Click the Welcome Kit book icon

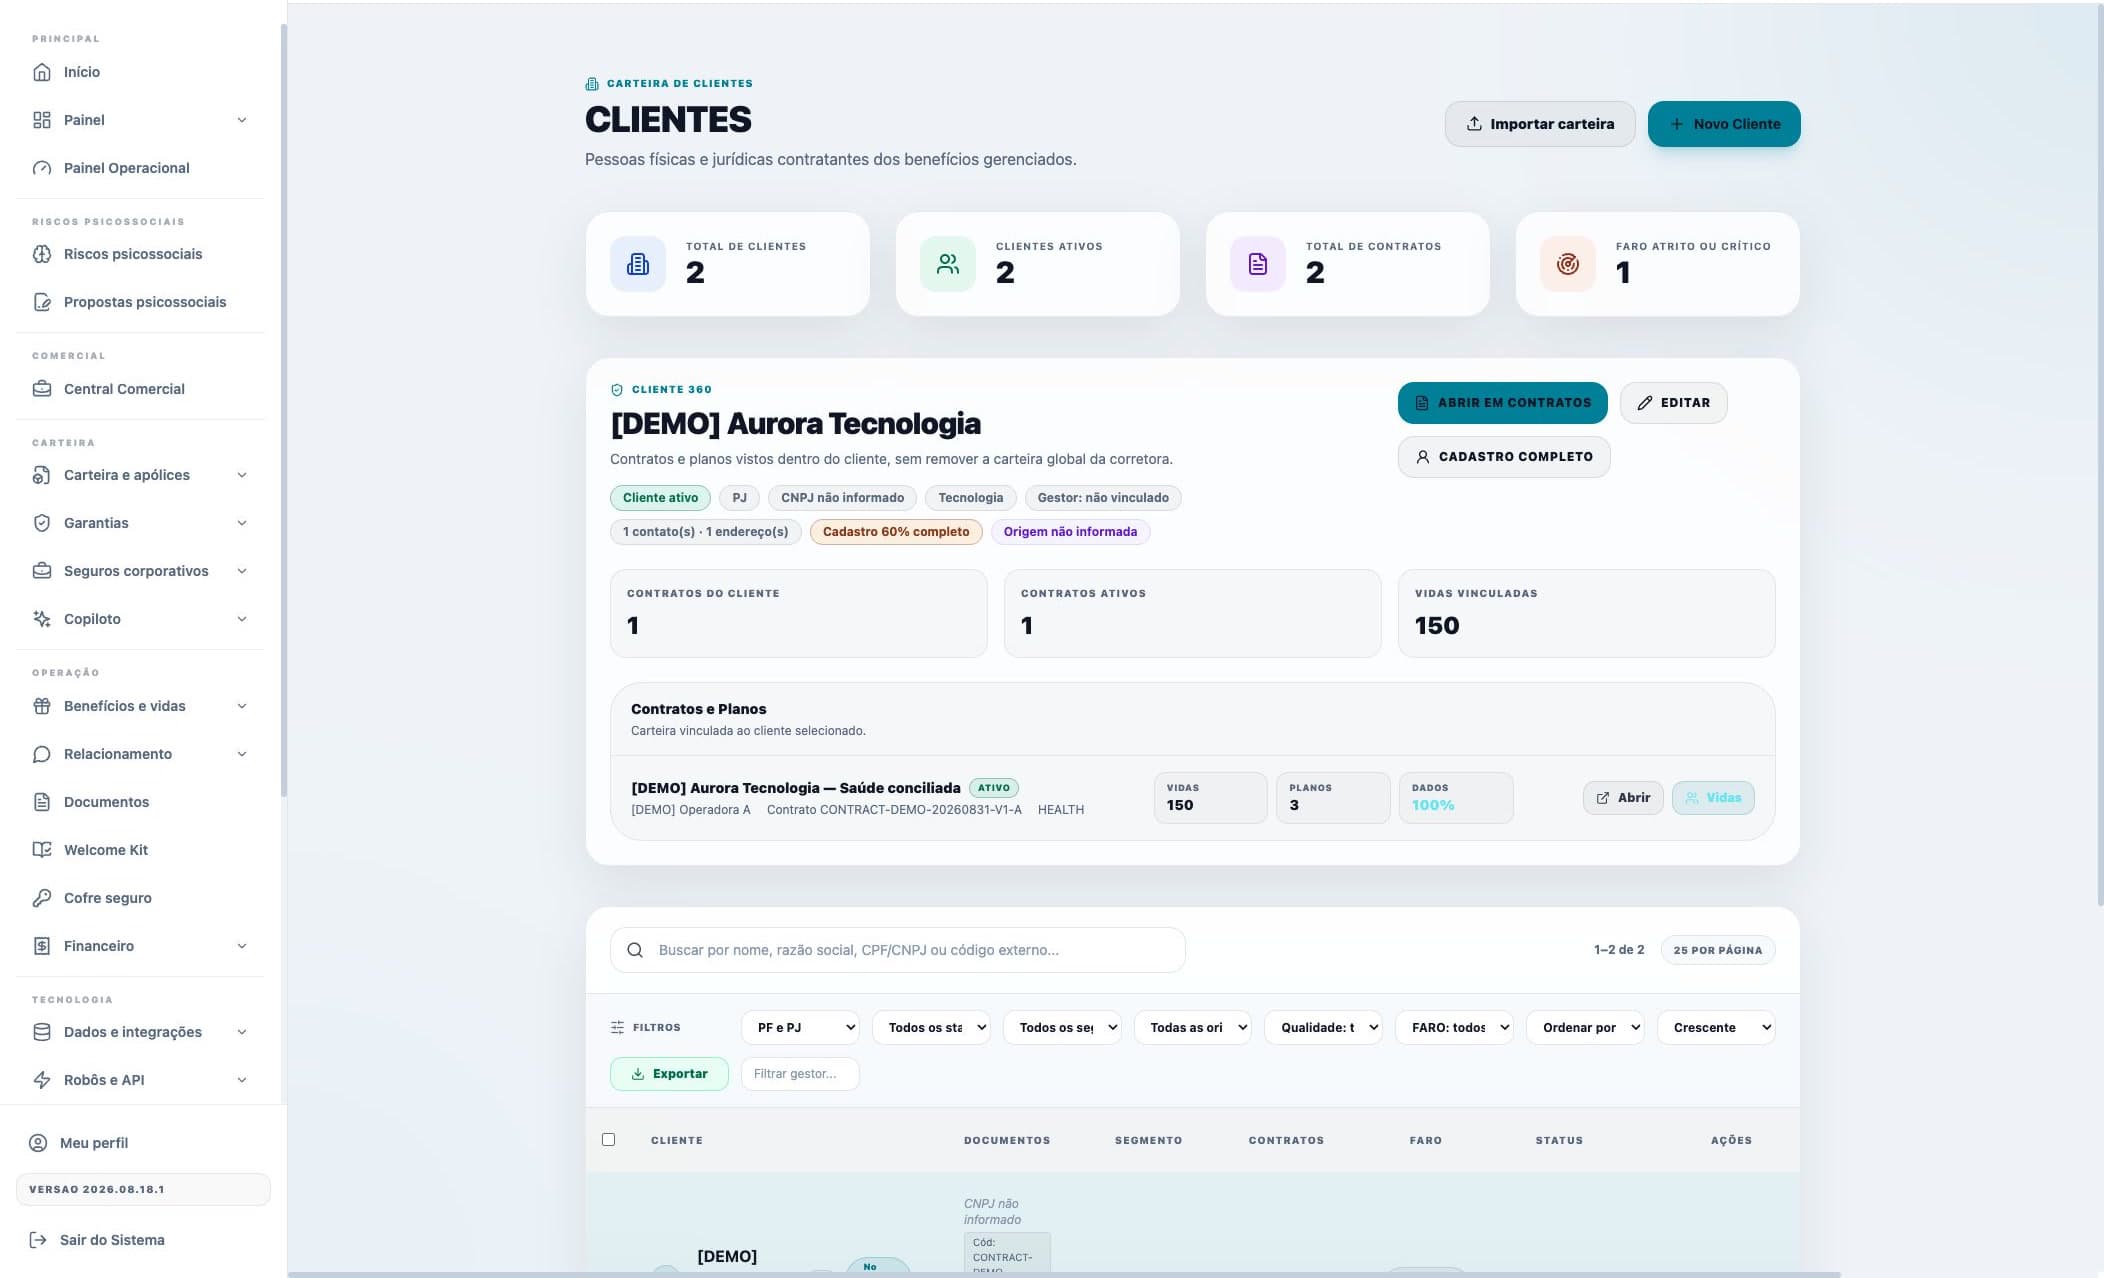[42, 850]
